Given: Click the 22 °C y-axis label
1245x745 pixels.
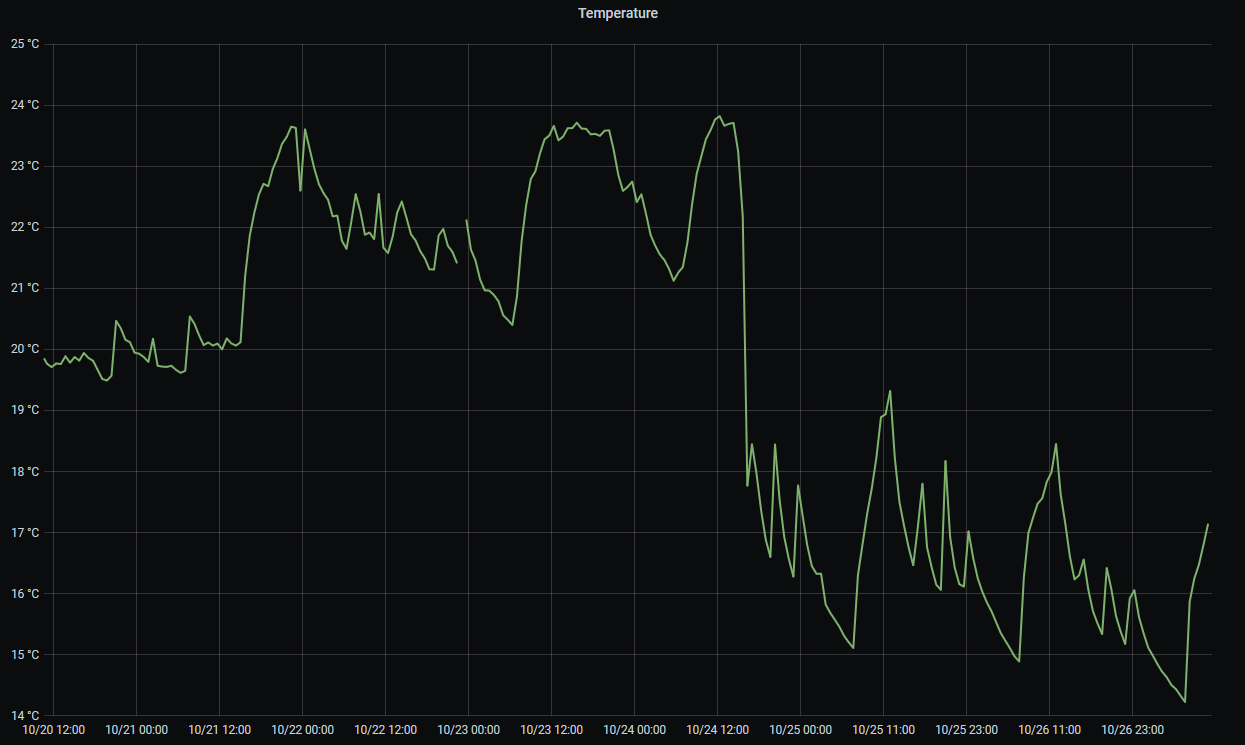Looking at the screenshot, I should 25,227.
